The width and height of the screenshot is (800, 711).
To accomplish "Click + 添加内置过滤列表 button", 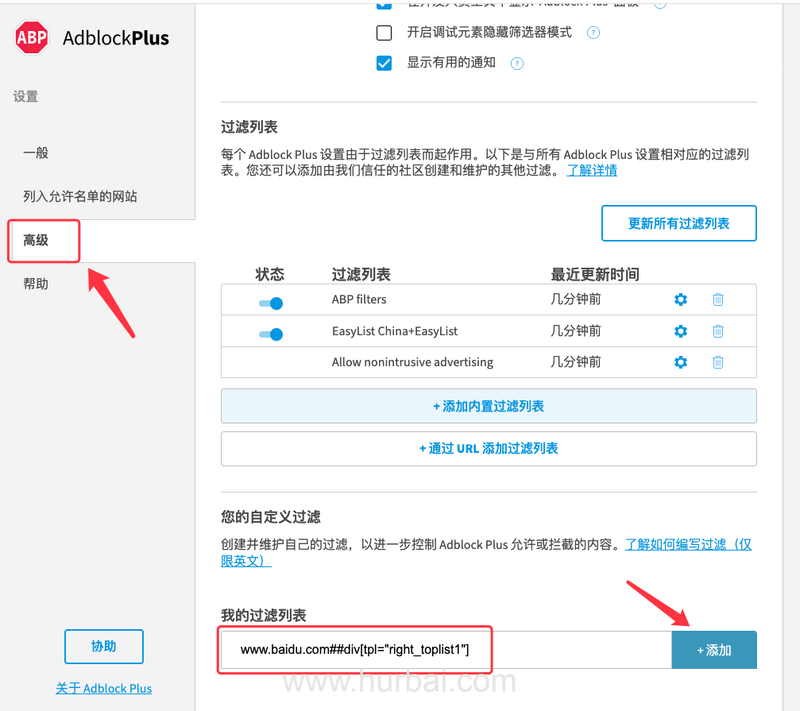I will 488,406.
